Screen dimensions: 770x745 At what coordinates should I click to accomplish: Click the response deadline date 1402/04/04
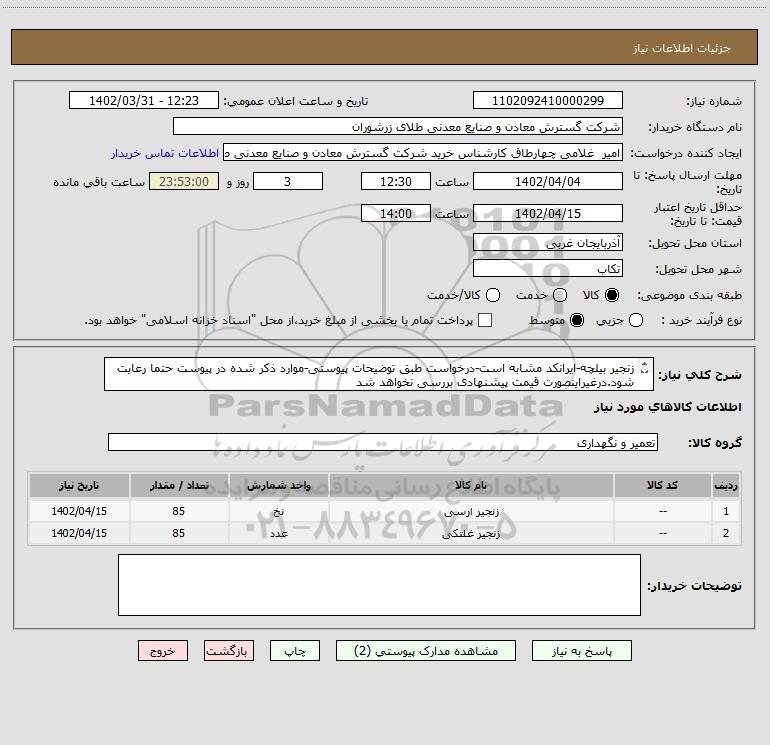[x=548, y=181]
